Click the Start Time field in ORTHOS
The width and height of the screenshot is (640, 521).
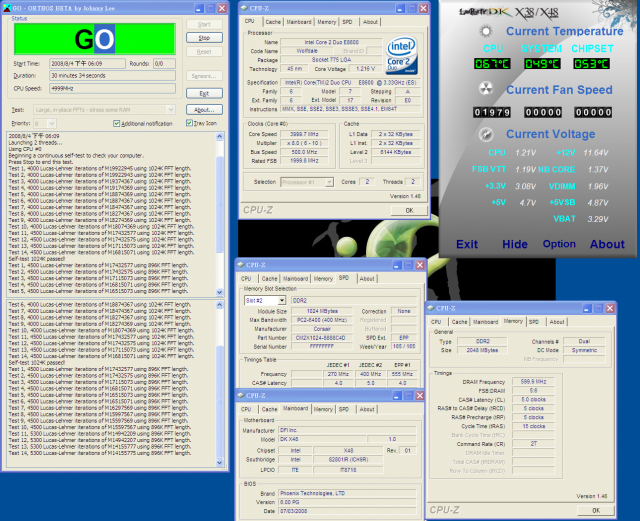(x=87, y=64)
